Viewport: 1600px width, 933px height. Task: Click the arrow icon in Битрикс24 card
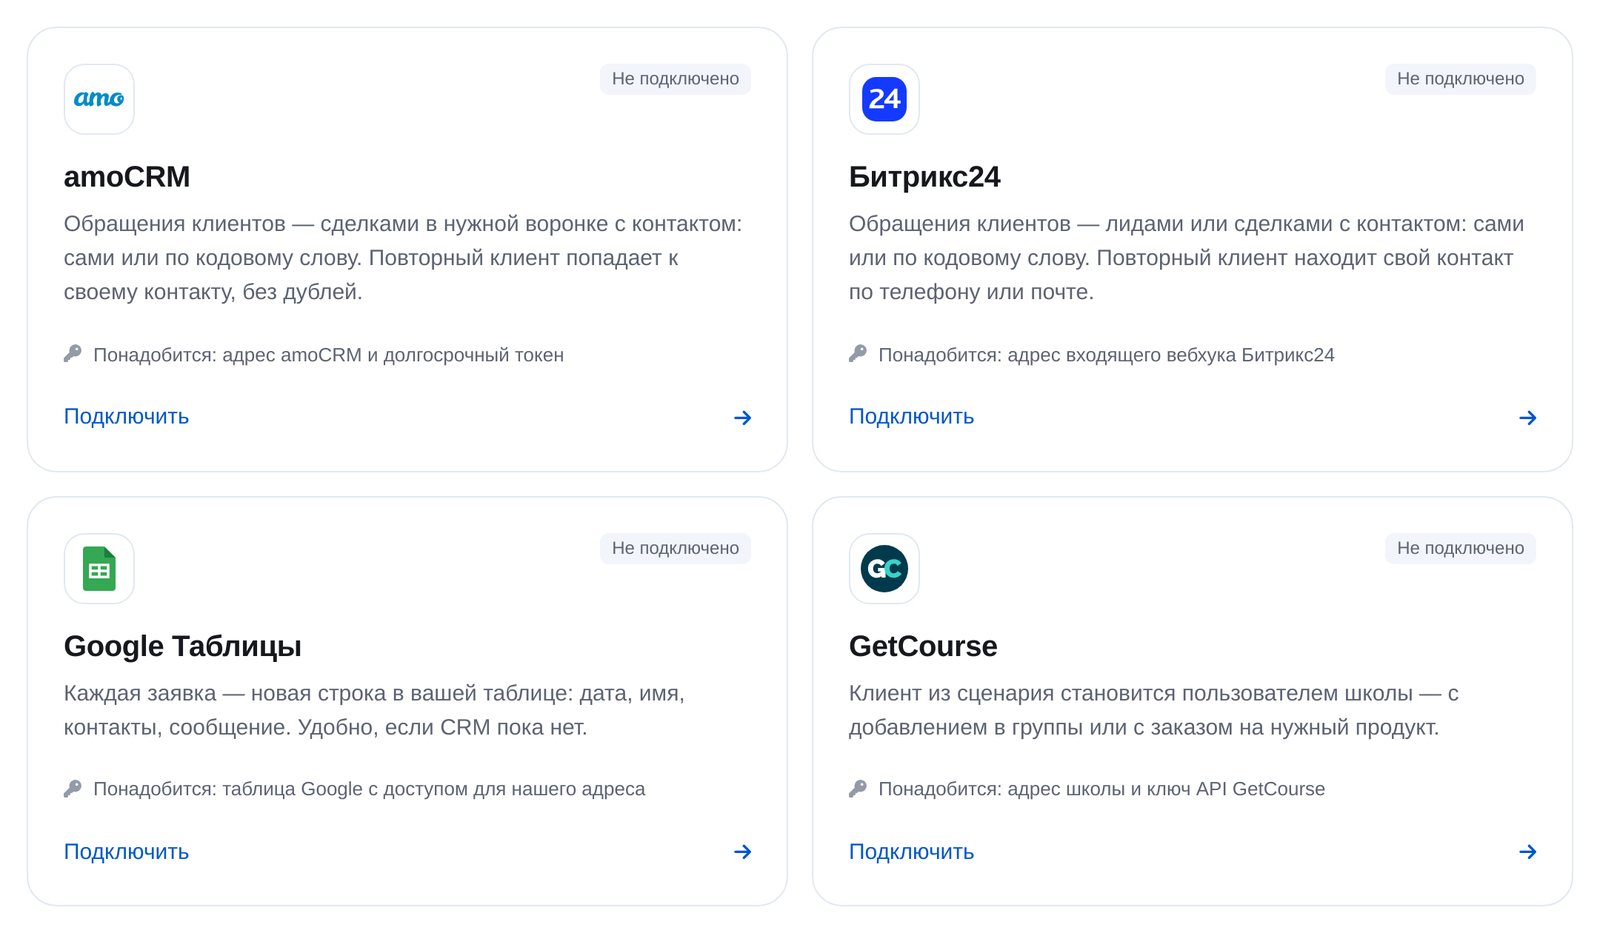[x=1527, y=418]
